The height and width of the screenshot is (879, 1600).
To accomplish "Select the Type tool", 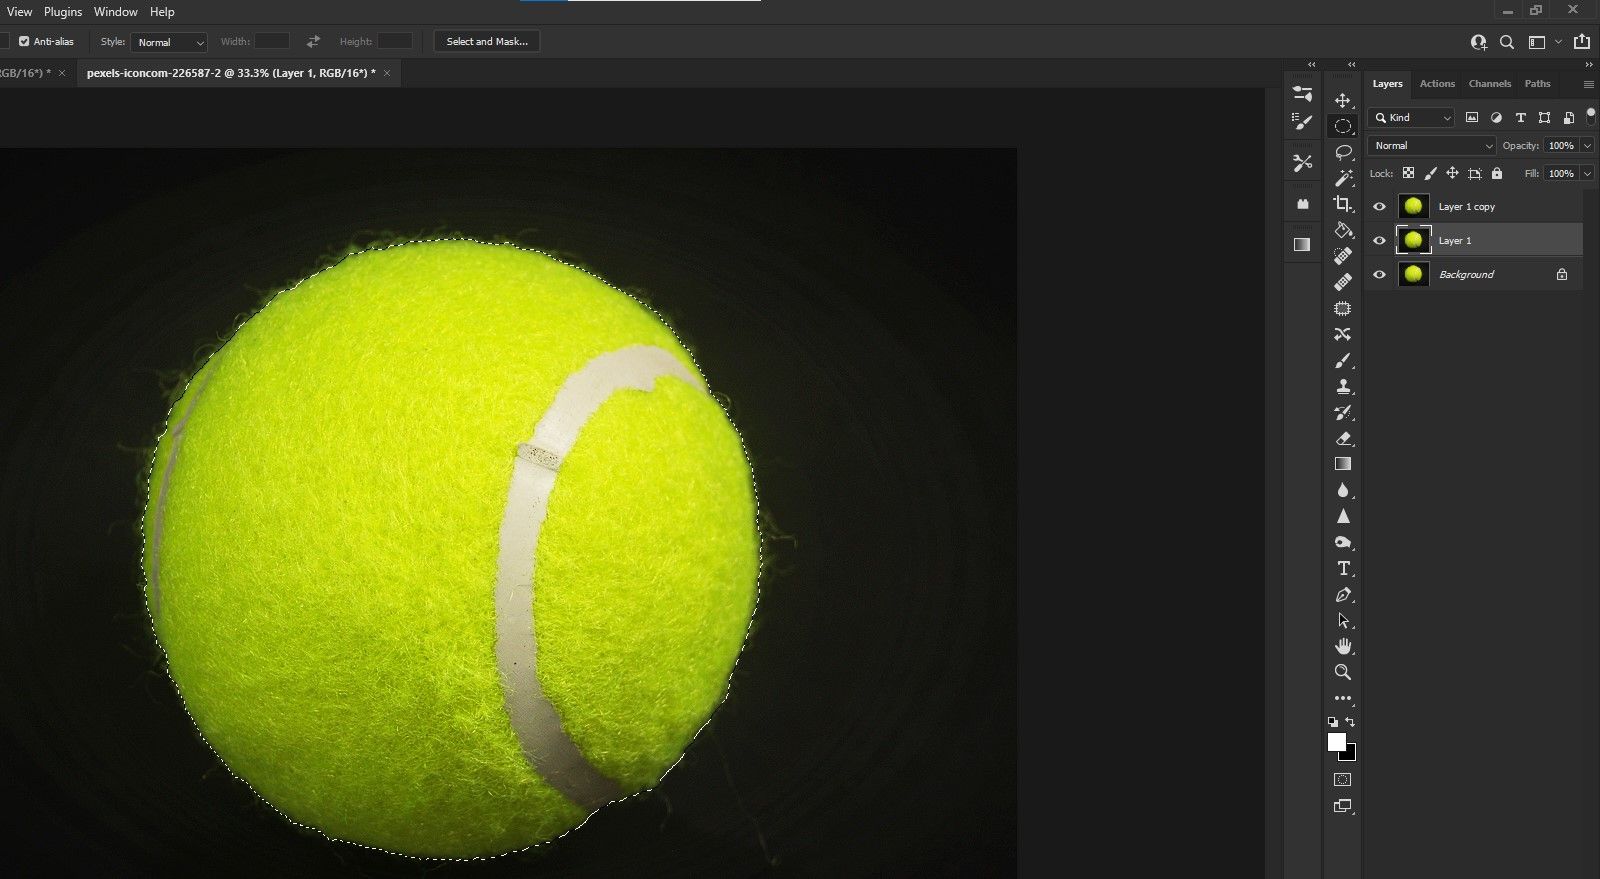I will click(1343, 568).
